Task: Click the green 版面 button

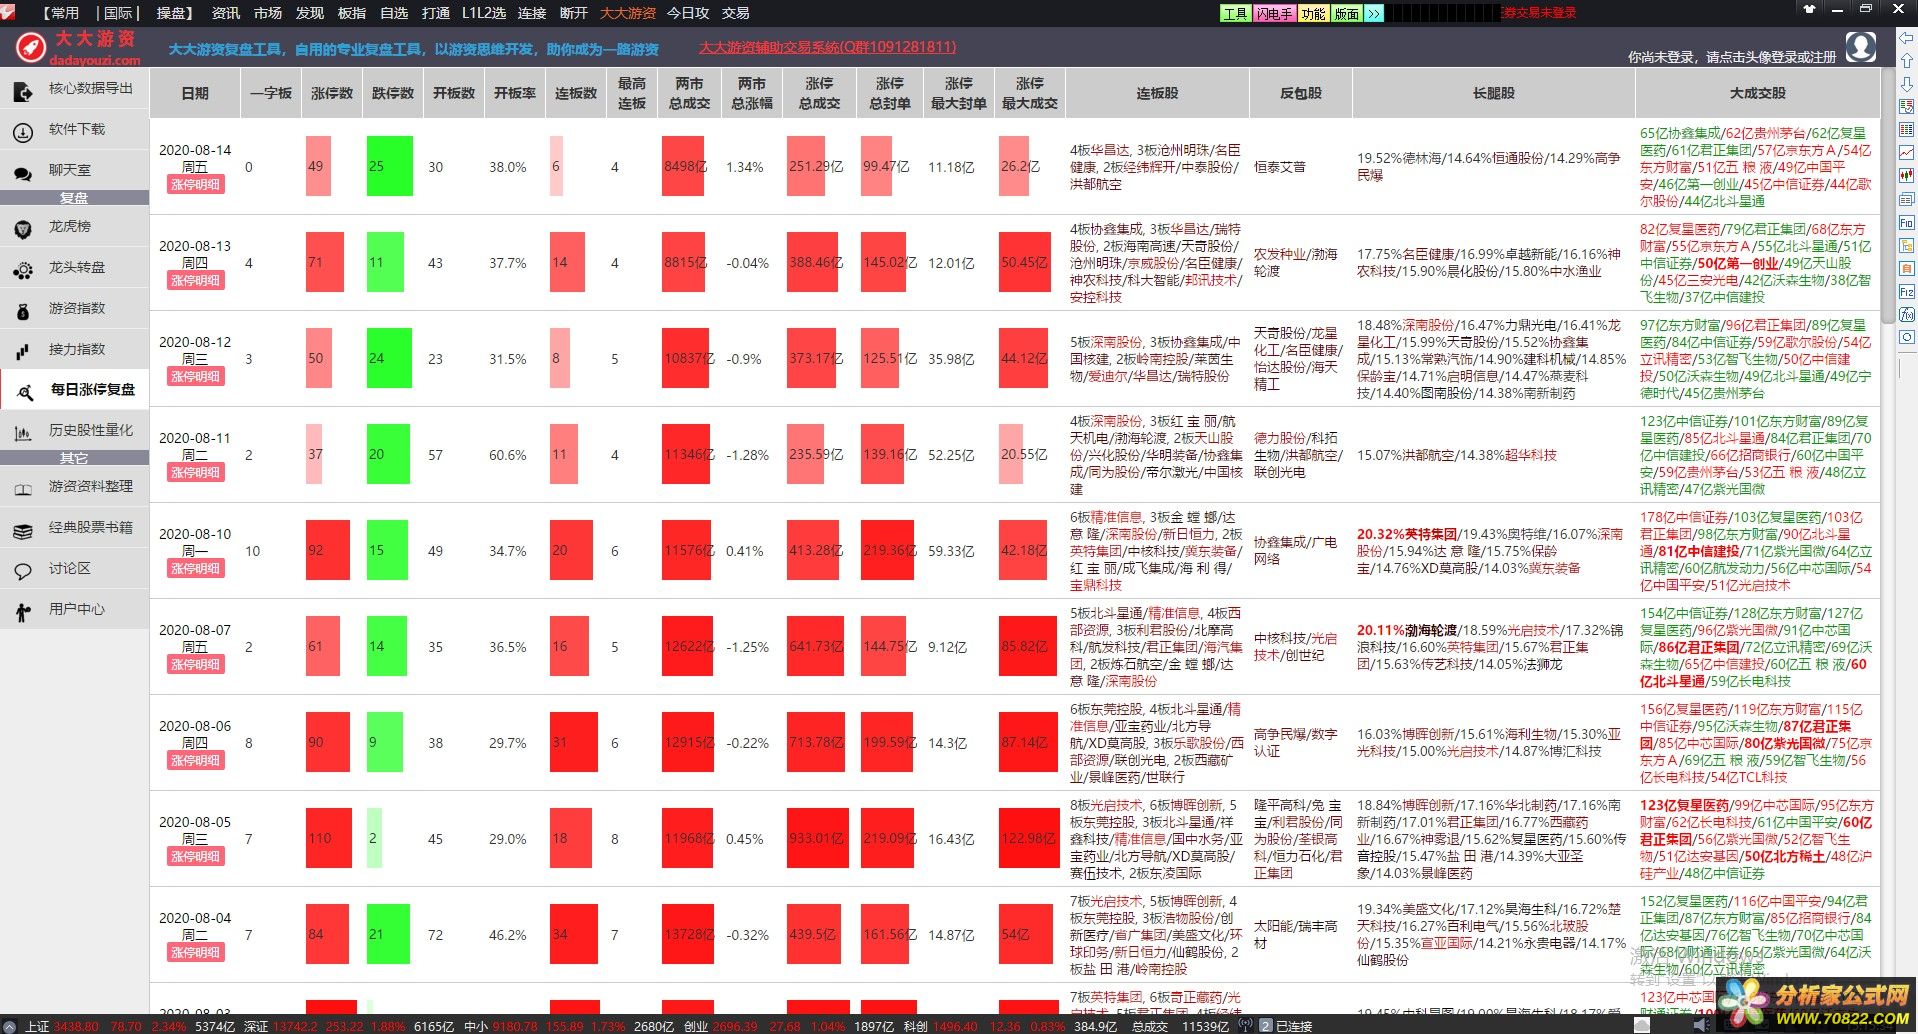Action: 1347,13
